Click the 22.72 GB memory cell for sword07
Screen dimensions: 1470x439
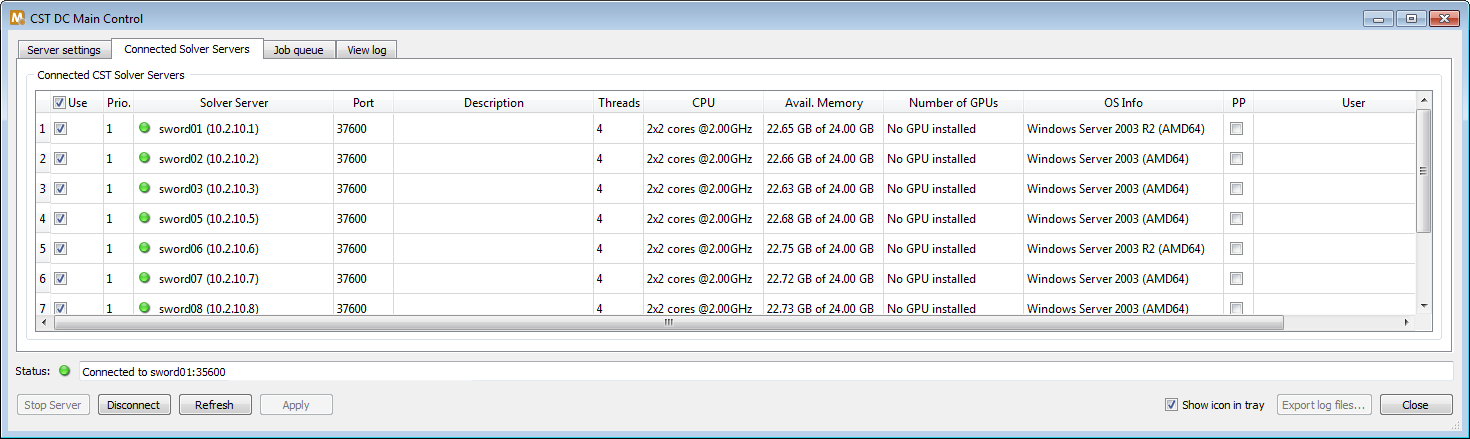[x=824, y=278]
